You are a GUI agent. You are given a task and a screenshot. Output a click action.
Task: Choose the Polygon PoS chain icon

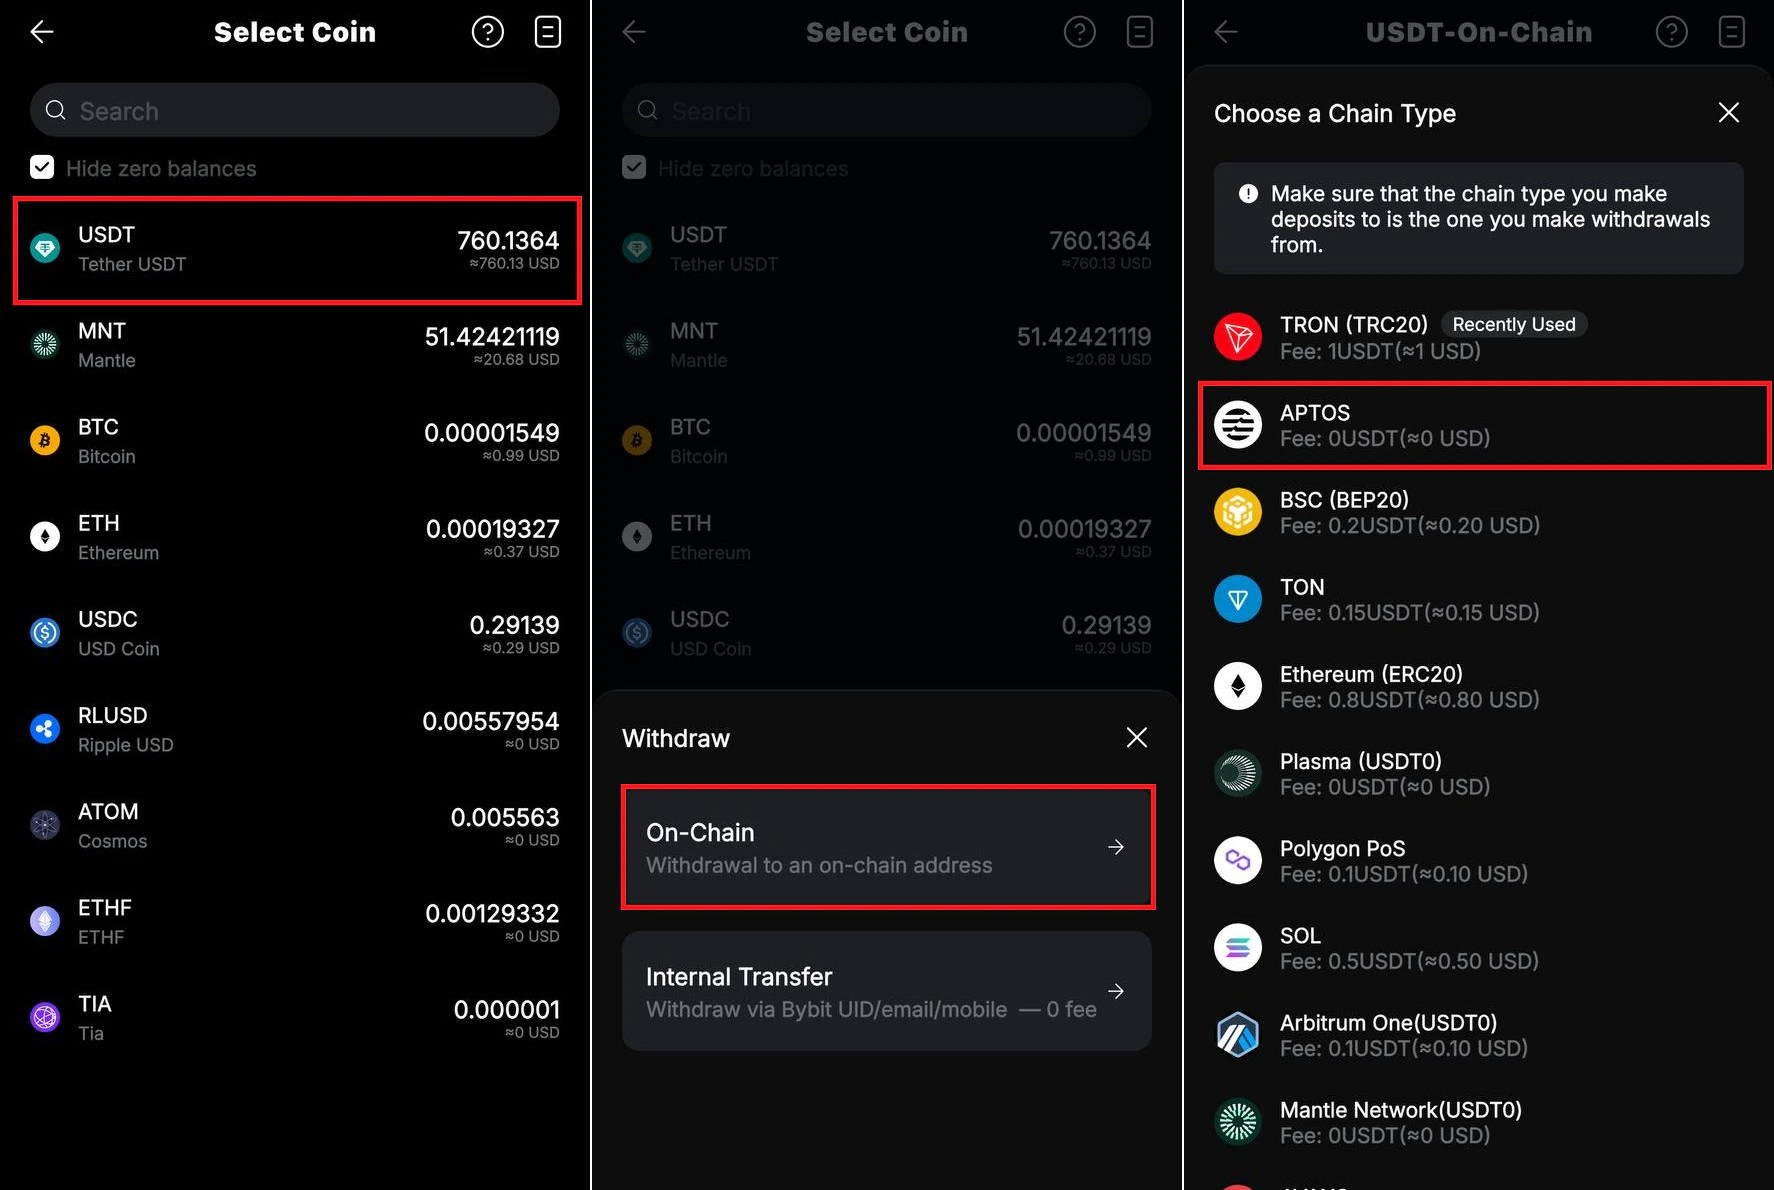[x=1238, y=860]
